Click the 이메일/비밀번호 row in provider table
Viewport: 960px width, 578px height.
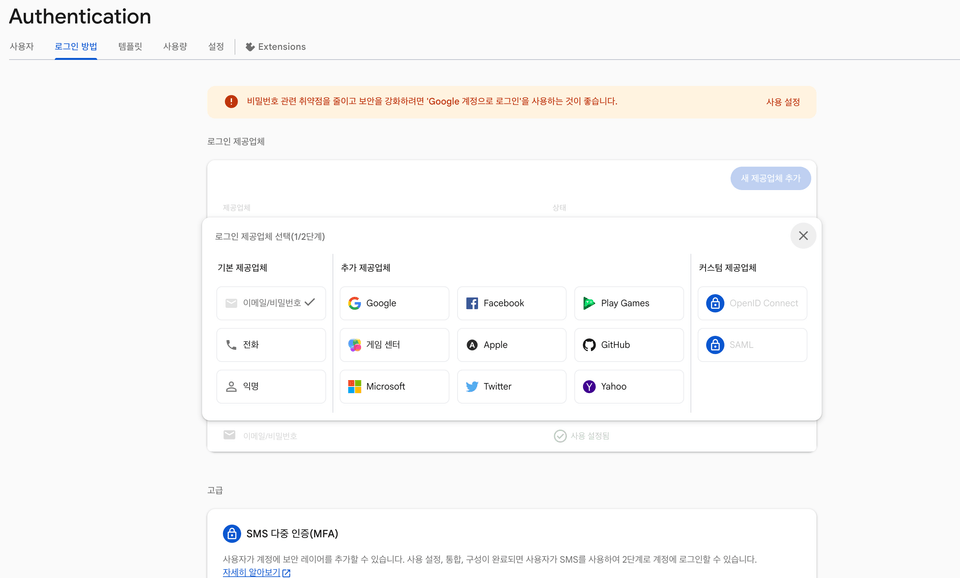pyautogui.click(x=512, y=436)
